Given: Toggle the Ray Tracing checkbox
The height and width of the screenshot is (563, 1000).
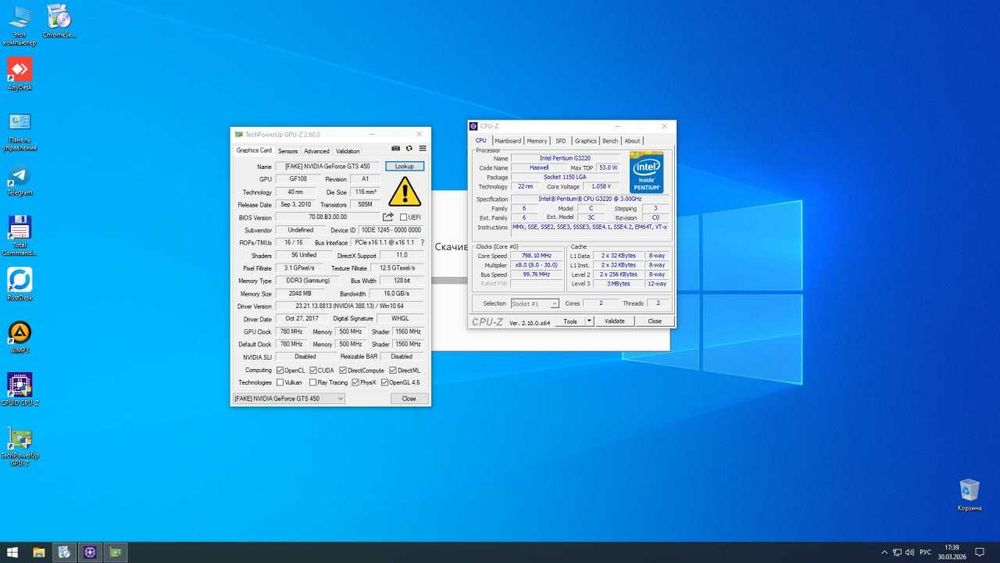Looking at the screenshot, I should [x=312, y=383].
